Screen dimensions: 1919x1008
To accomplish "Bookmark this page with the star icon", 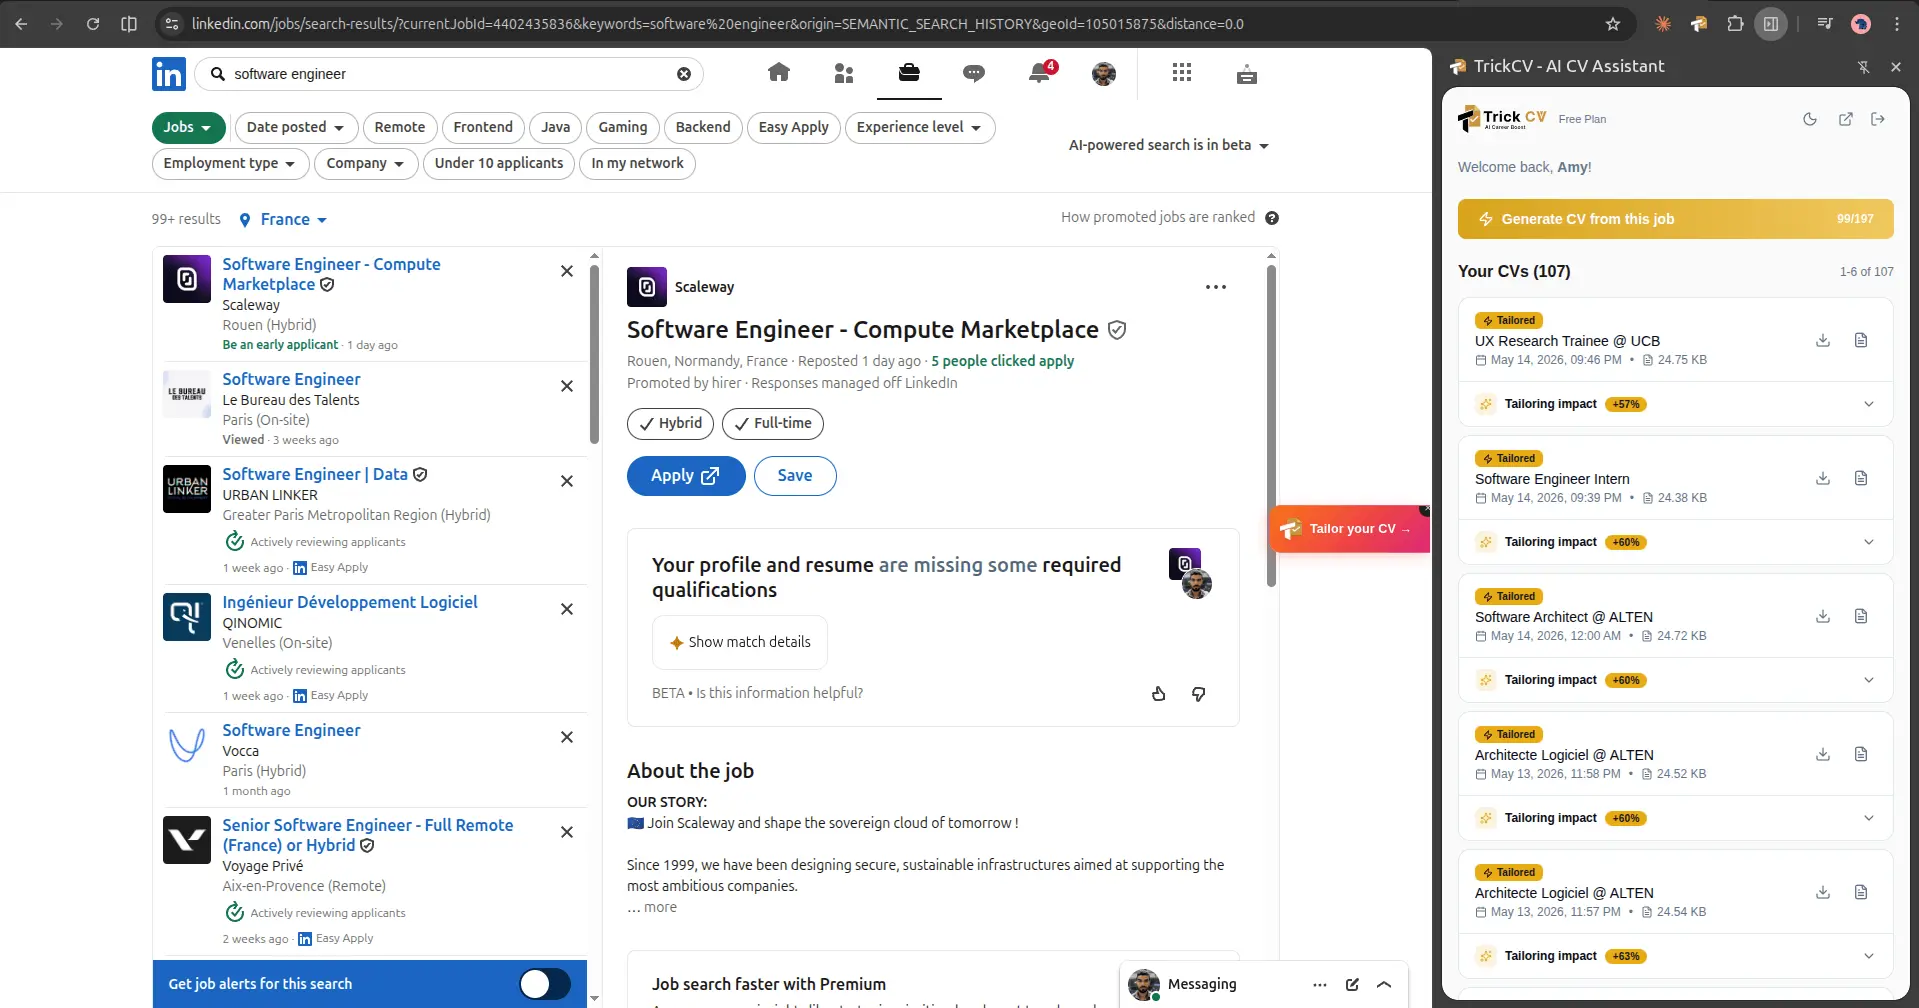I will click(1613, 24).
